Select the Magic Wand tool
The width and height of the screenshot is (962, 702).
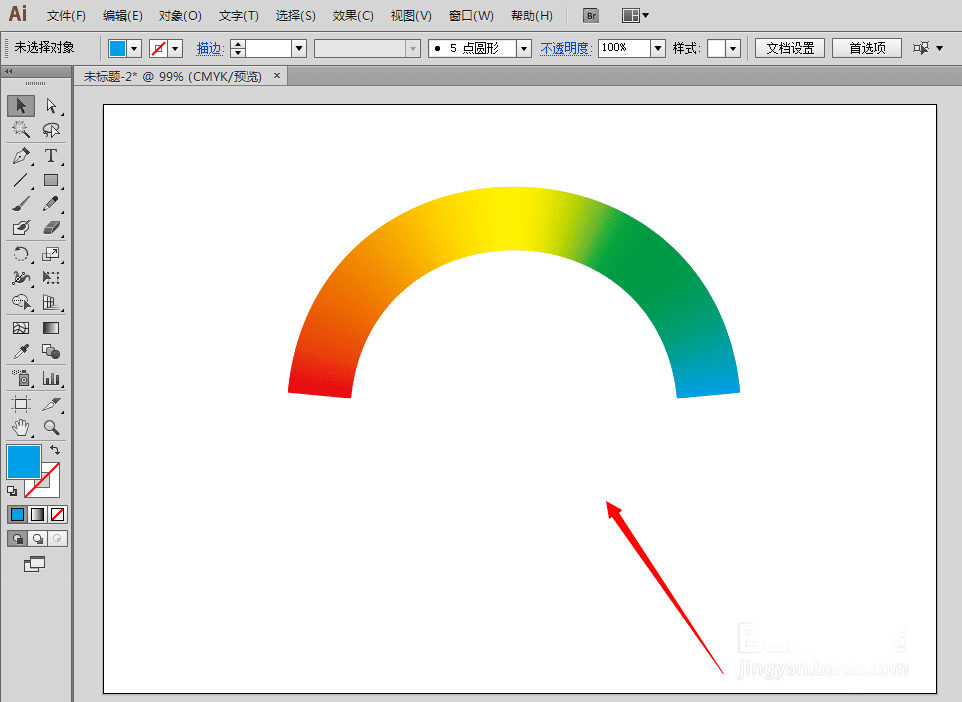21,129
